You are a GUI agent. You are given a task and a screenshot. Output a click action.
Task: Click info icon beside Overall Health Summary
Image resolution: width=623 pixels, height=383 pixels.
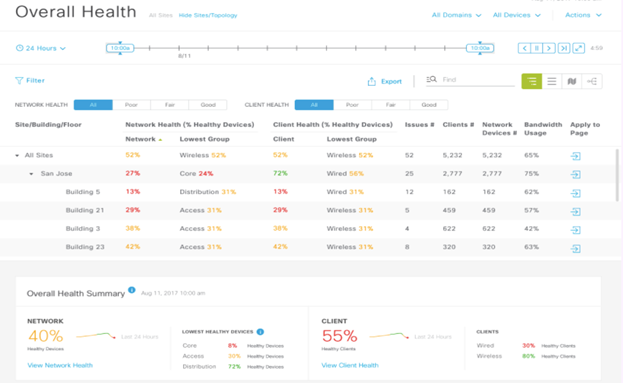[x=132, y=290]
